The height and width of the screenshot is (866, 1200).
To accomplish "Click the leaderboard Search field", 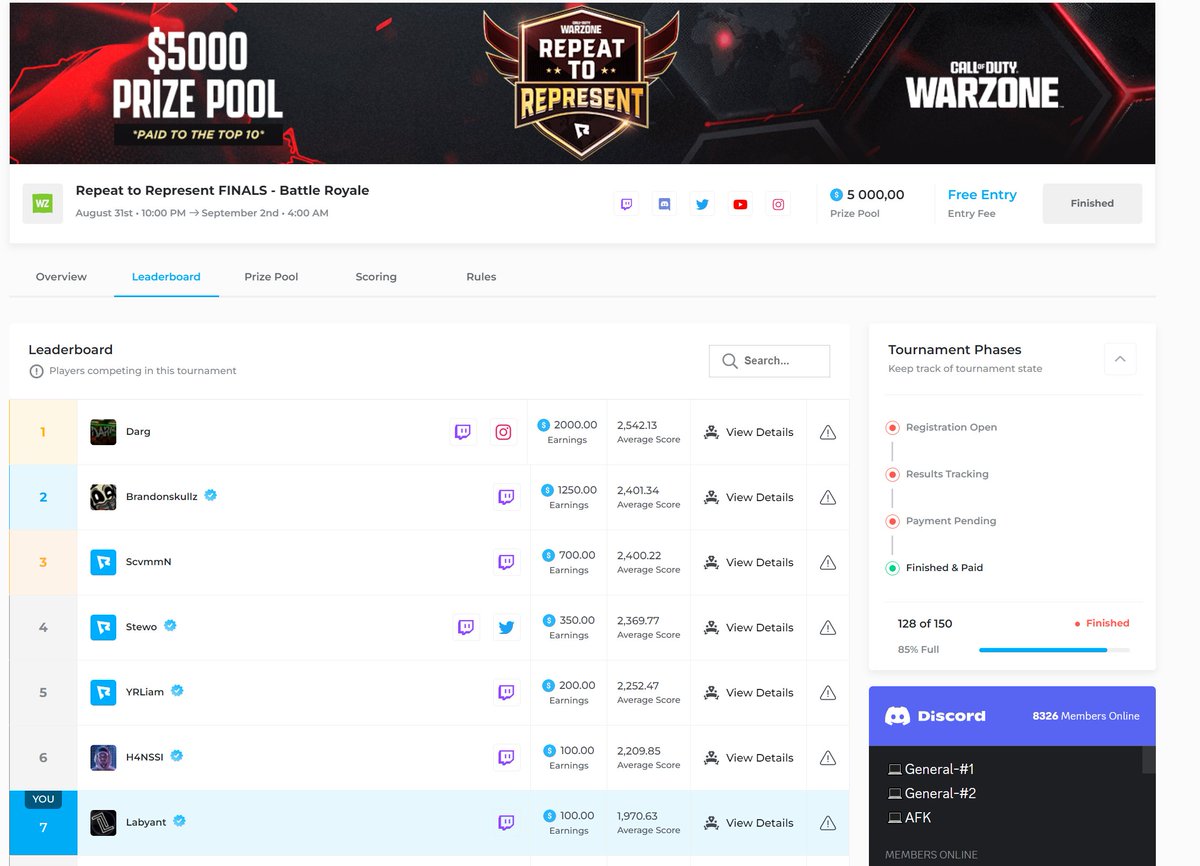I will pyautogui.click(x=769, y=360).
